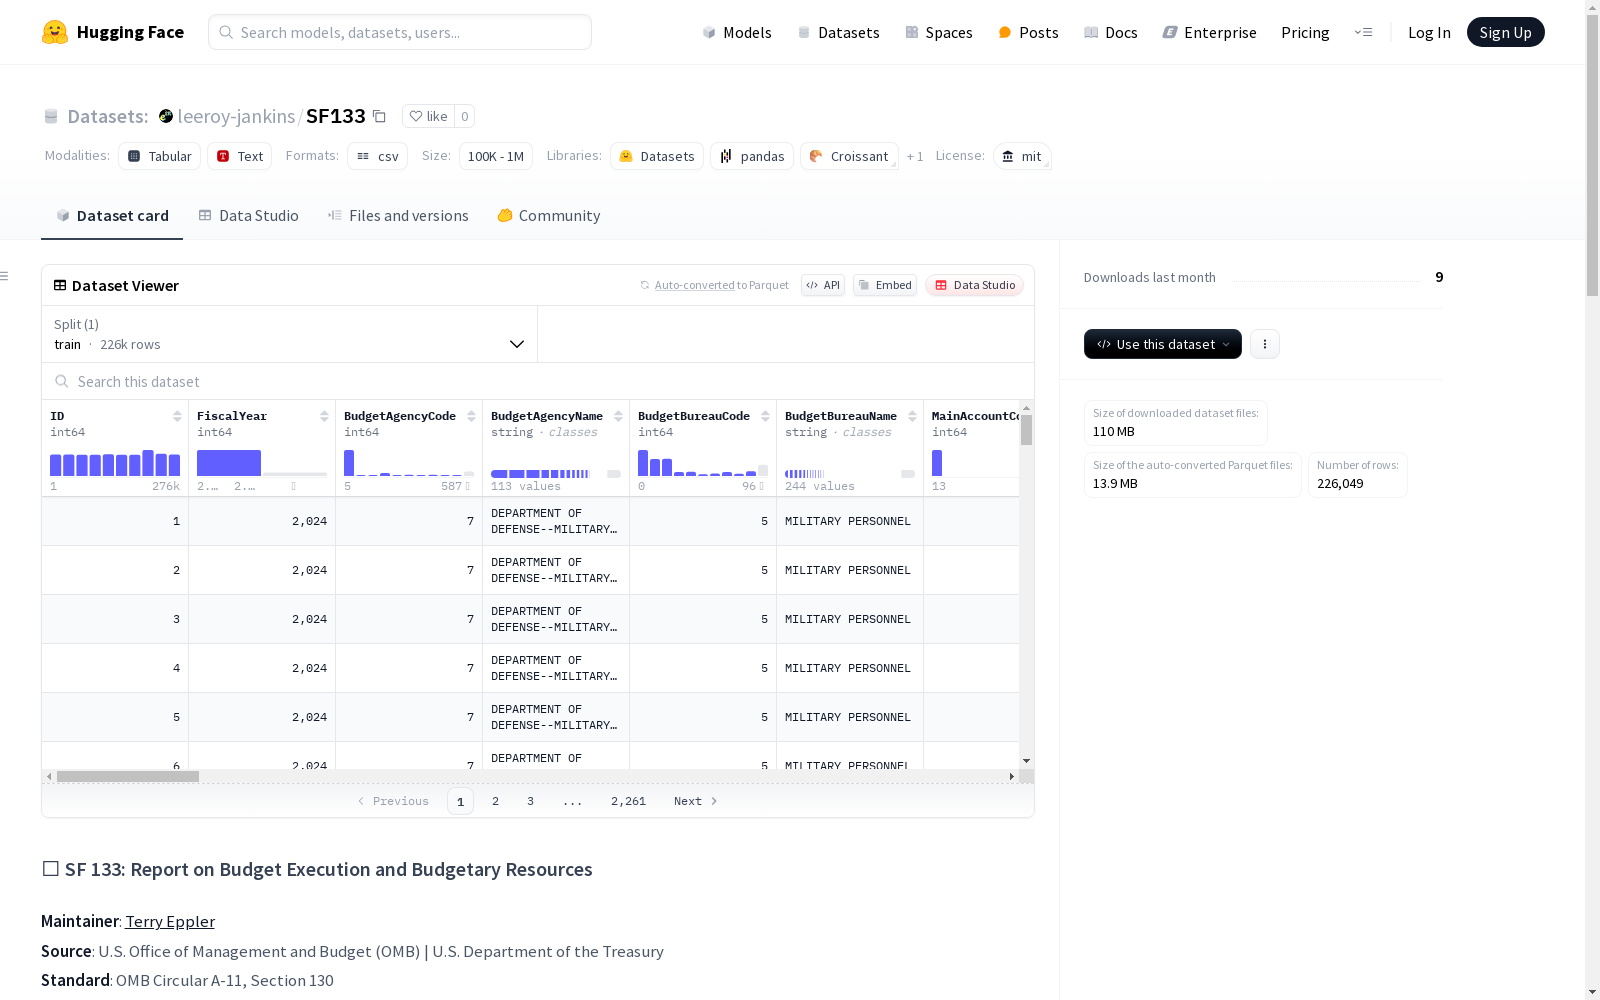Go to the Next page of rows

point(696,801)
